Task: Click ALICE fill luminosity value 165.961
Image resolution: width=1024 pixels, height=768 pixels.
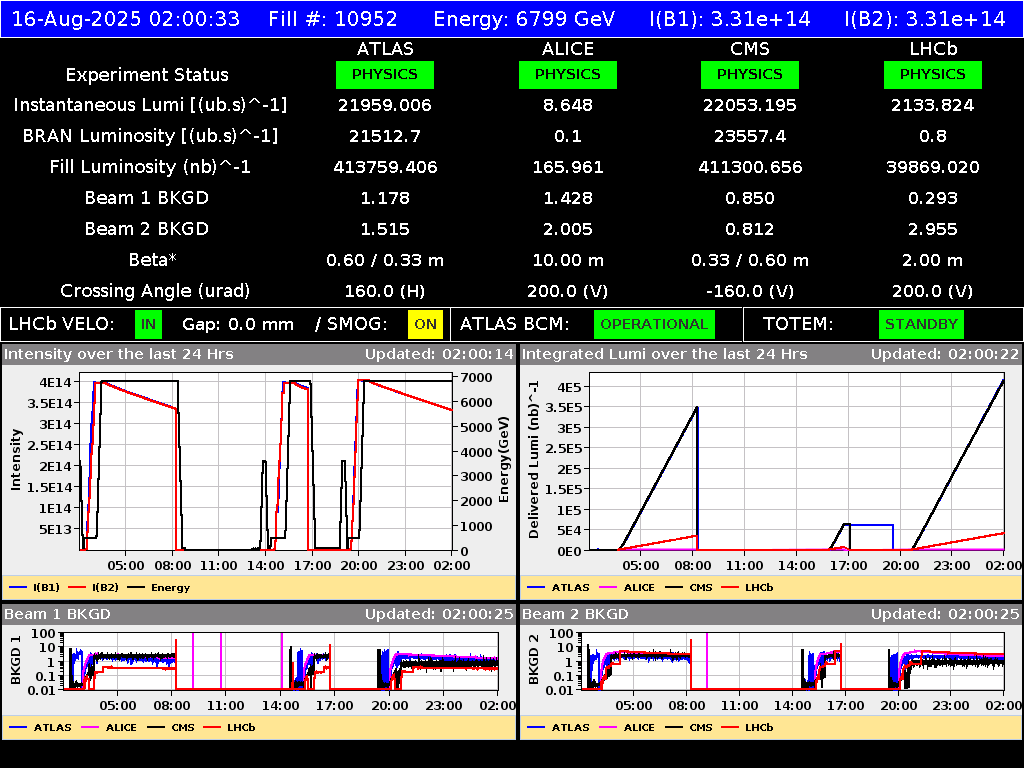Action: coord(568,167)
